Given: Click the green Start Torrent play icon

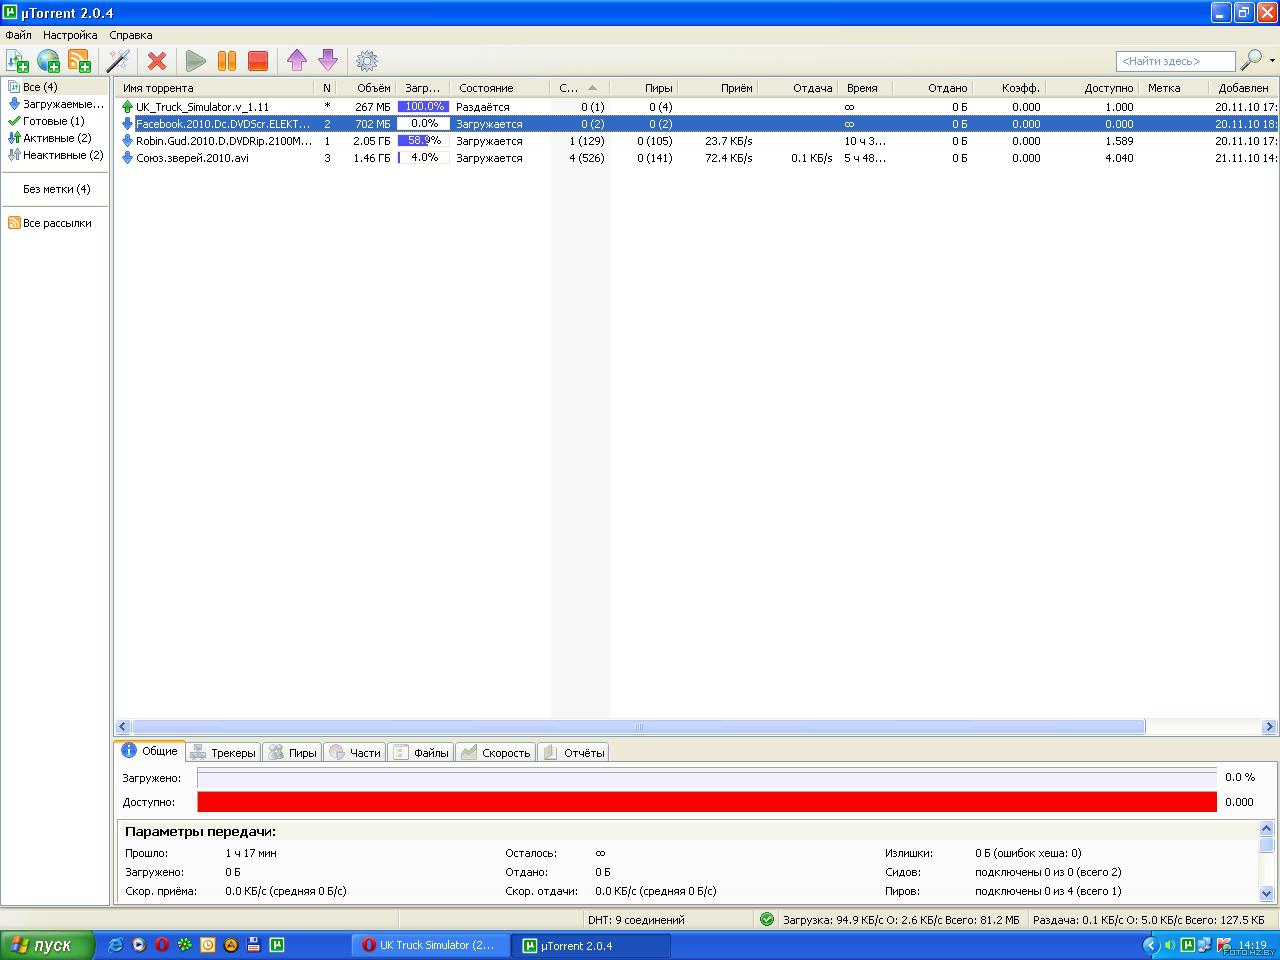Looking at the screenshot, I should [x=196, y=61].
